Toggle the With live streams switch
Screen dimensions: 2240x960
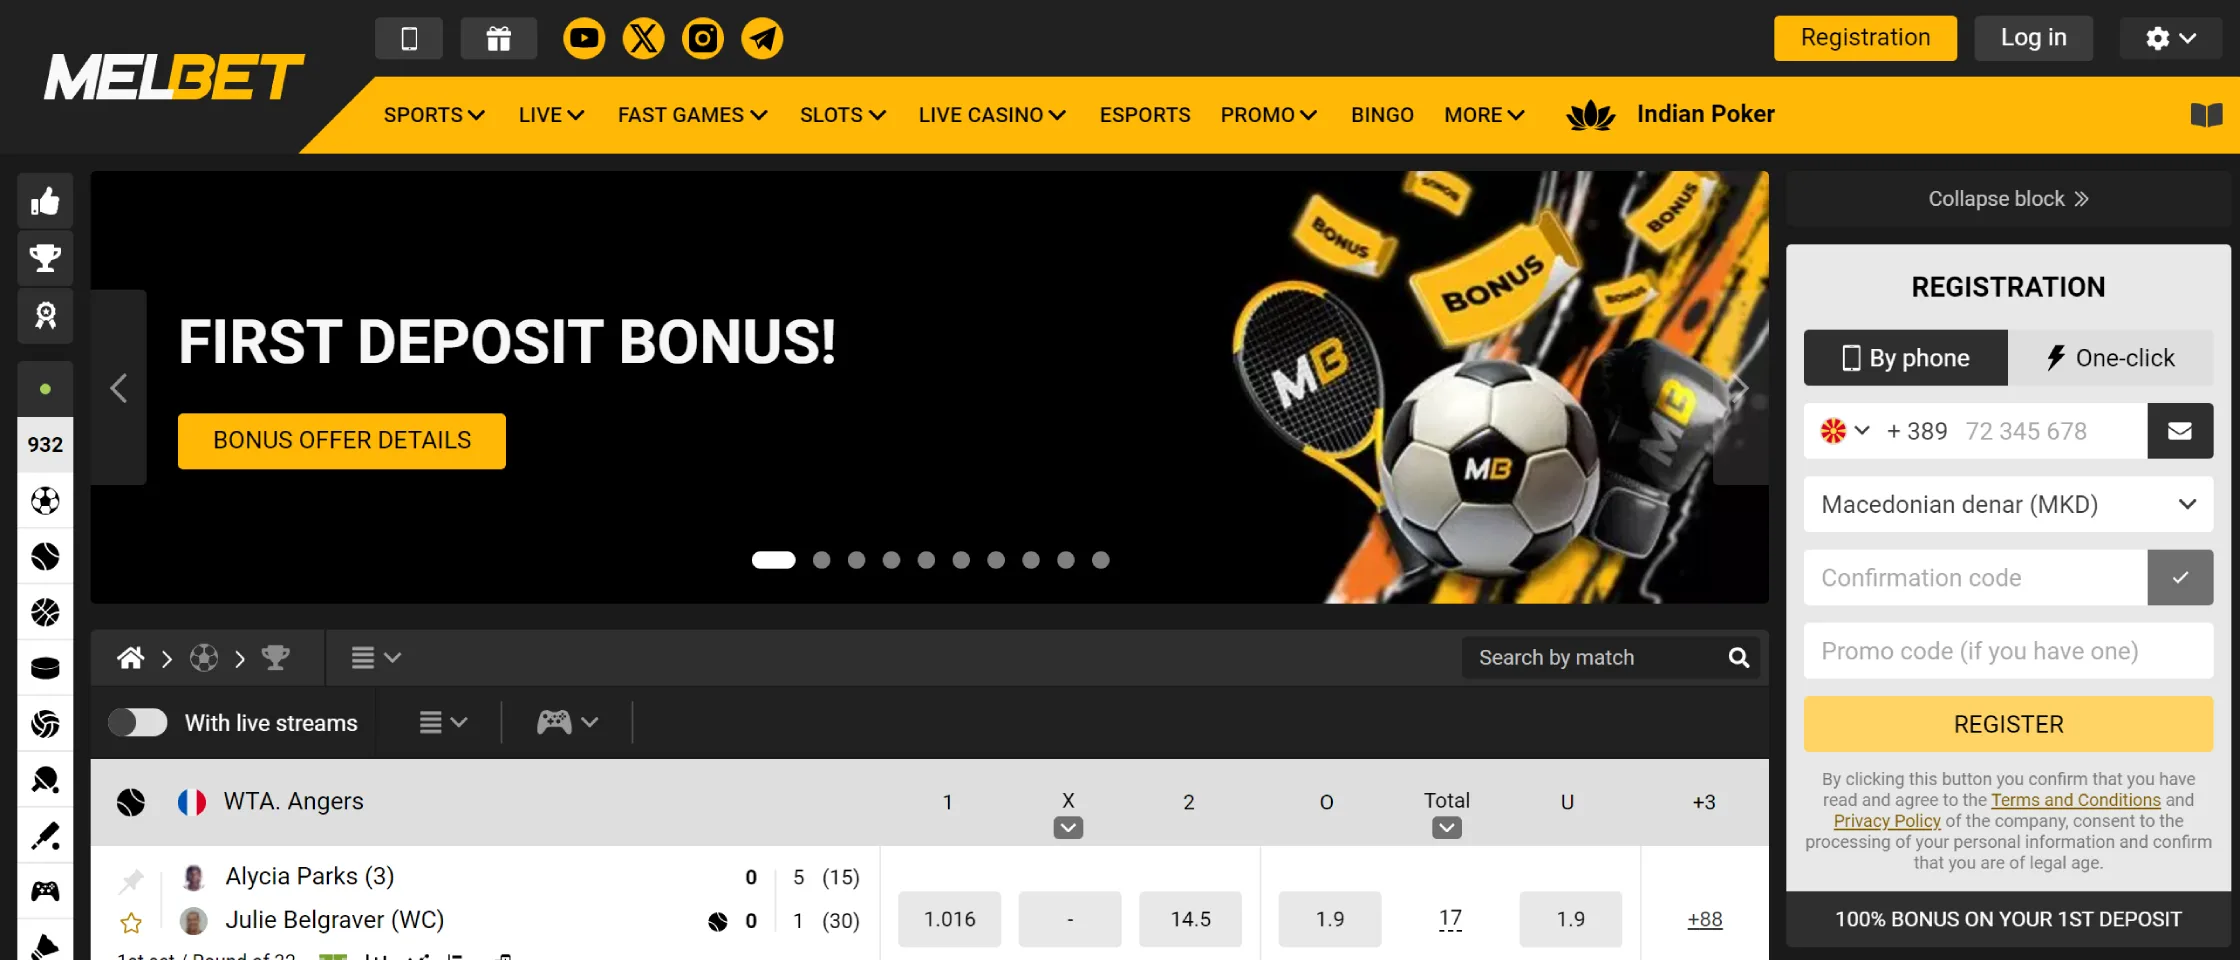138,723
